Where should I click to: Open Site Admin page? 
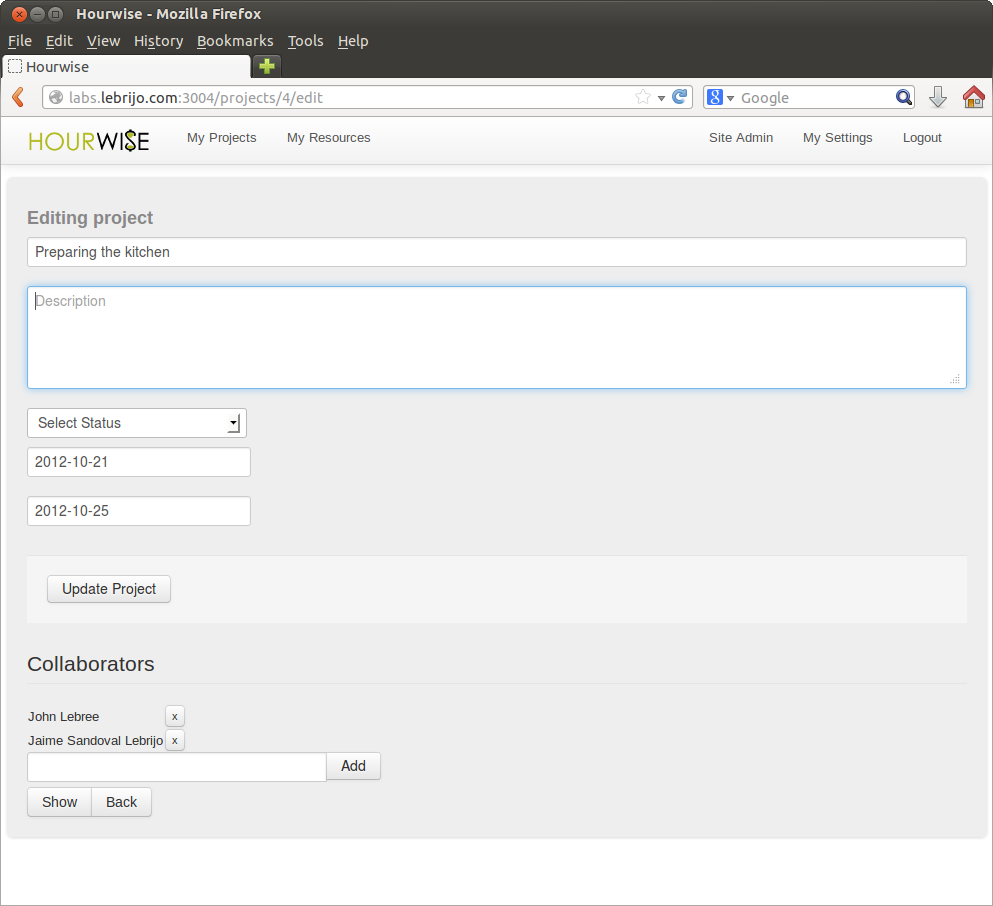pyautogui.click(x=741, y=137)
